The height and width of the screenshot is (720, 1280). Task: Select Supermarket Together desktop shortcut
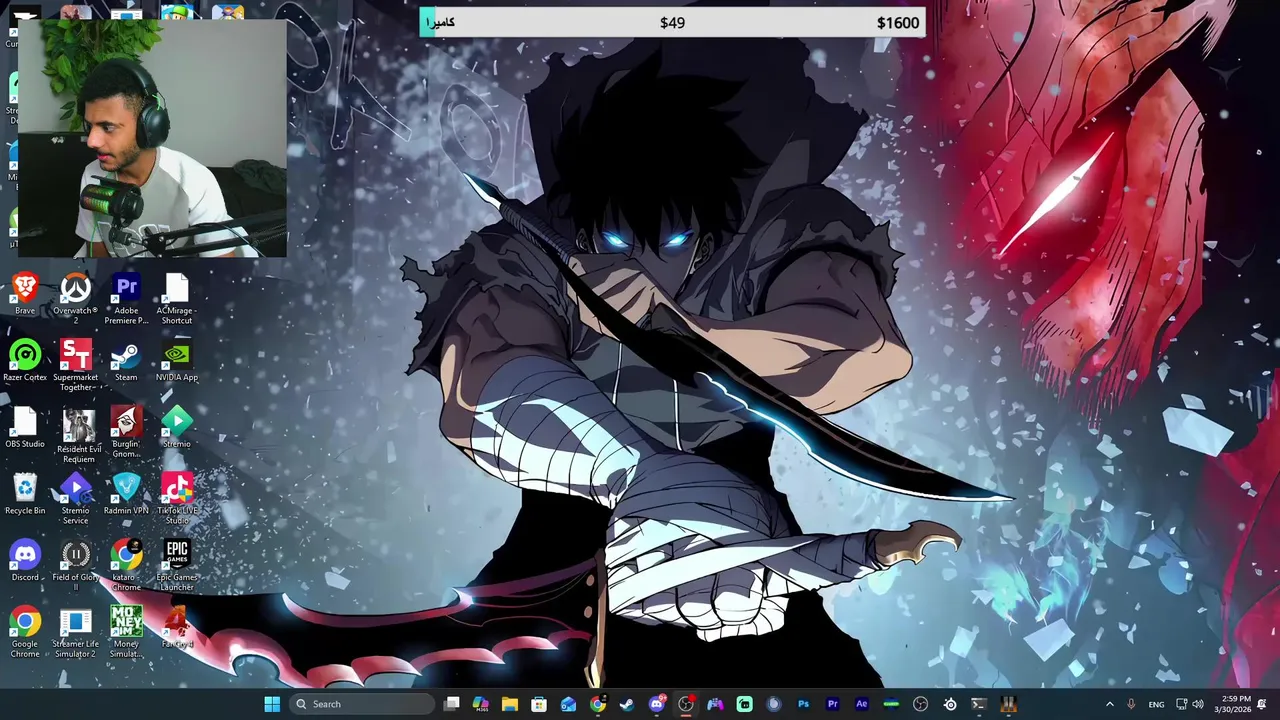pyautogui.click(x=75, y=366)
